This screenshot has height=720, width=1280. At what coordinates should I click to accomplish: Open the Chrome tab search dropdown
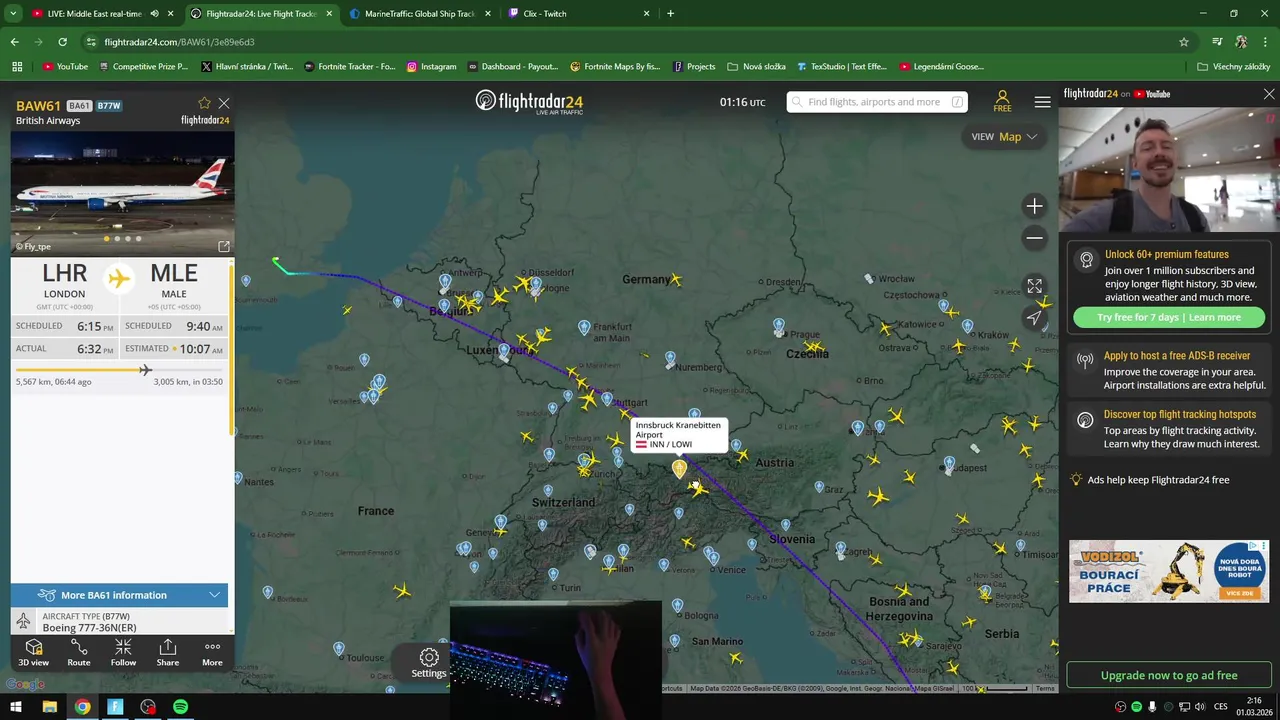tap(13, 14)
